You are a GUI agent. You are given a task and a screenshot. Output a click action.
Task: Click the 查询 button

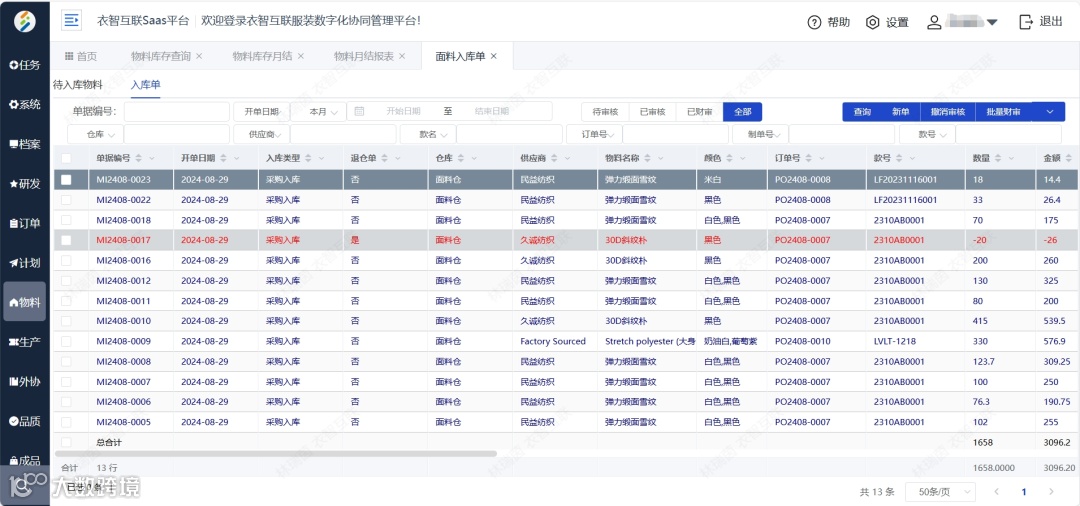(x=862, y=112)
